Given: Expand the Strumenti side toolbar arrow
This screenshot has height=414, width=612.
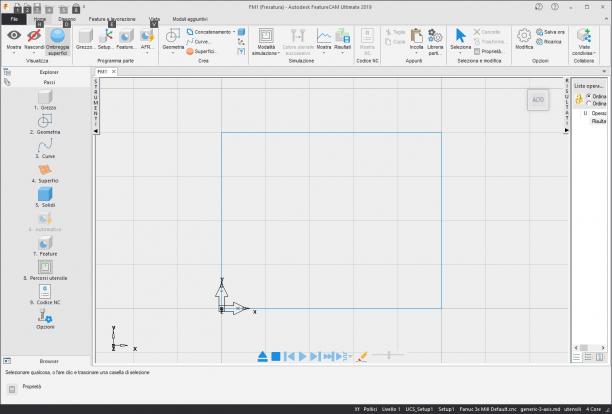Looking at the screenshot, I should [x=96, y=131].
